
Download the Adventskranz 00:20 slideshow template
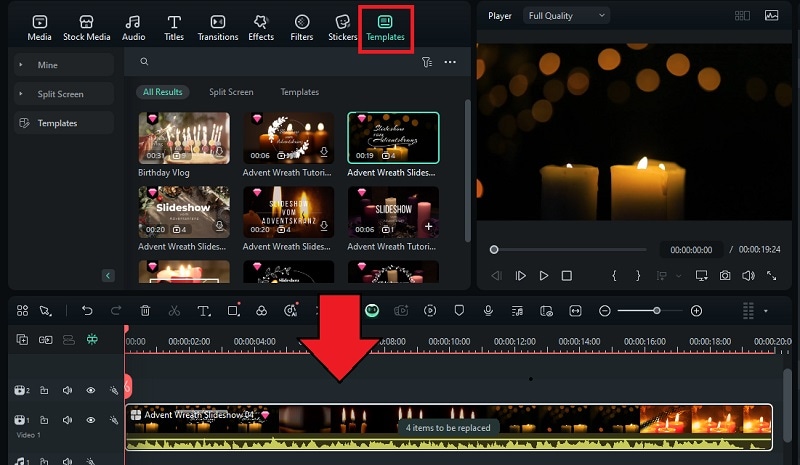(323, 226)
